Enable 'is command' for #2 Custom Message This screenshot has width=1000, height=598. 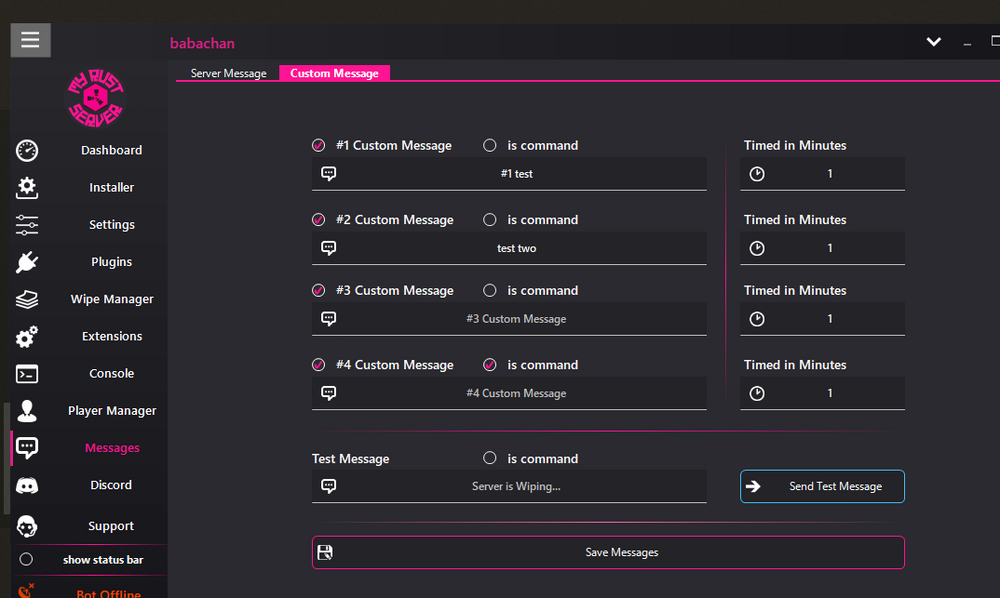(x=490, y=220)
